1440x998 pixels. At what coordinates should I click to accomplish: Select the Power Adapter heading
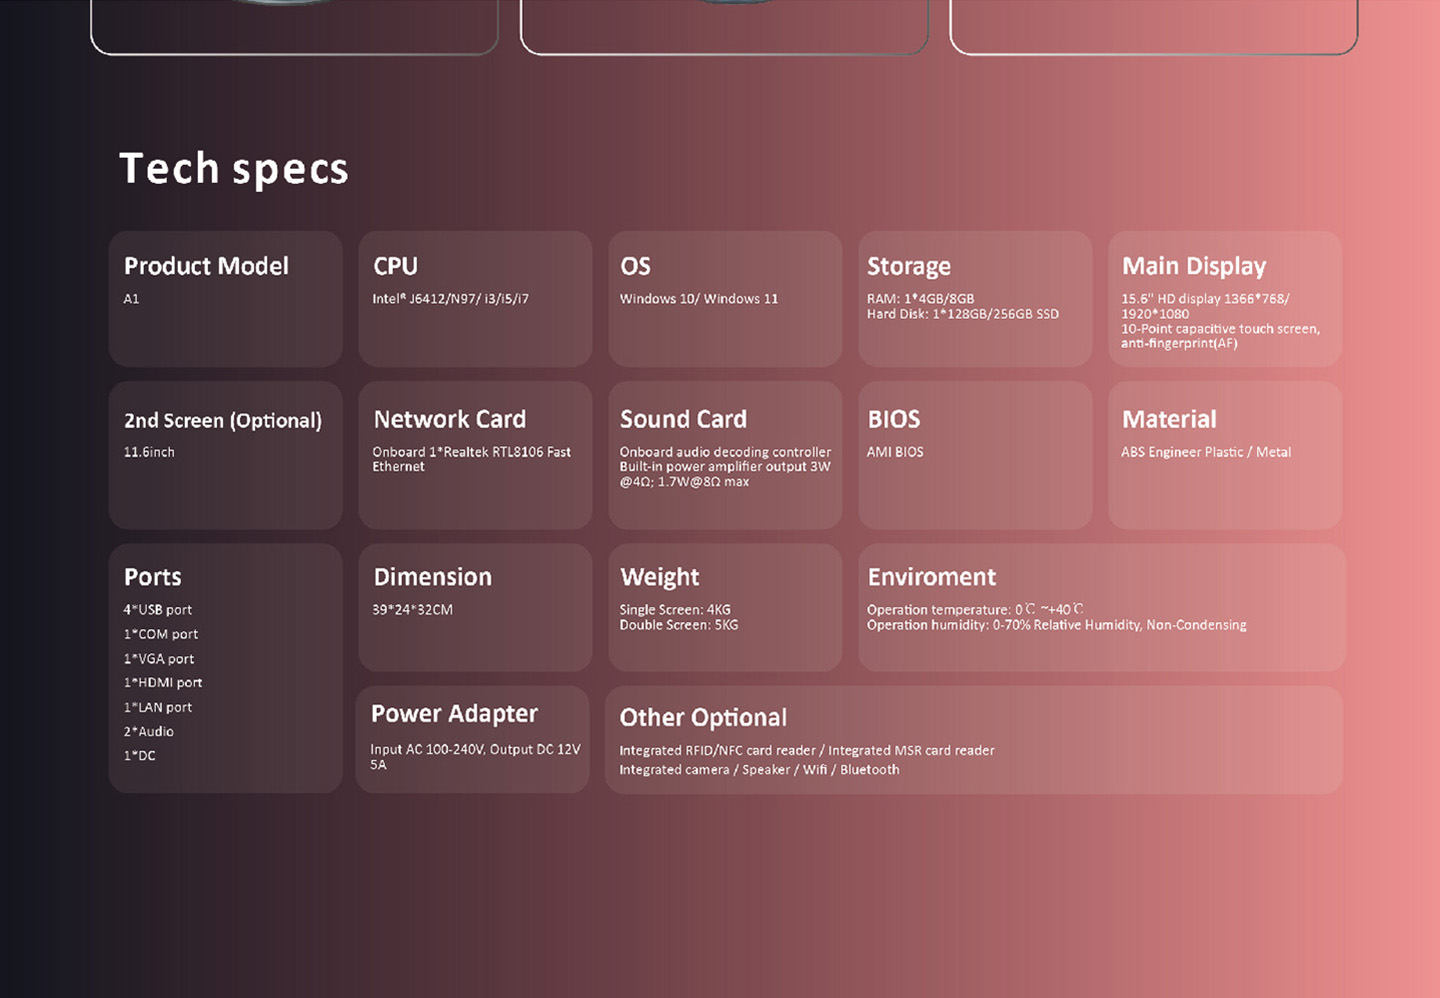tap(454, 713)
